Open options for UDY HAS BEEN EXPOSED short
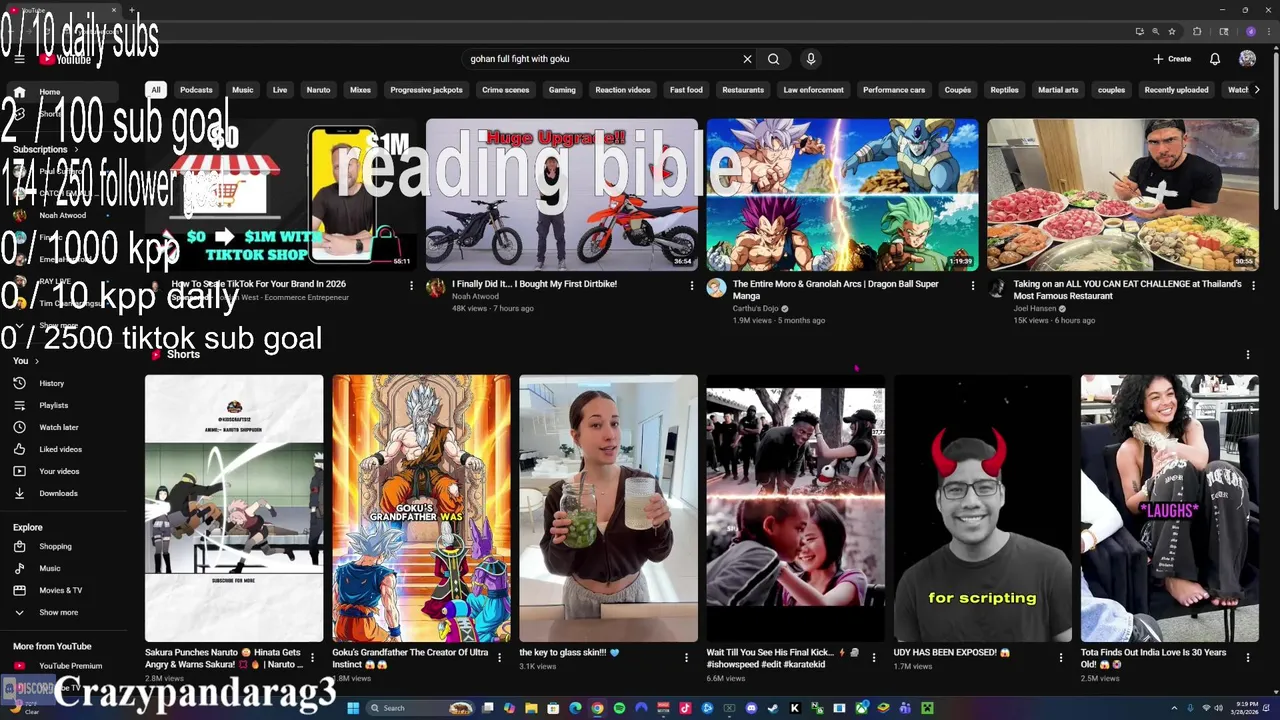 click(x=1060, y=658)
